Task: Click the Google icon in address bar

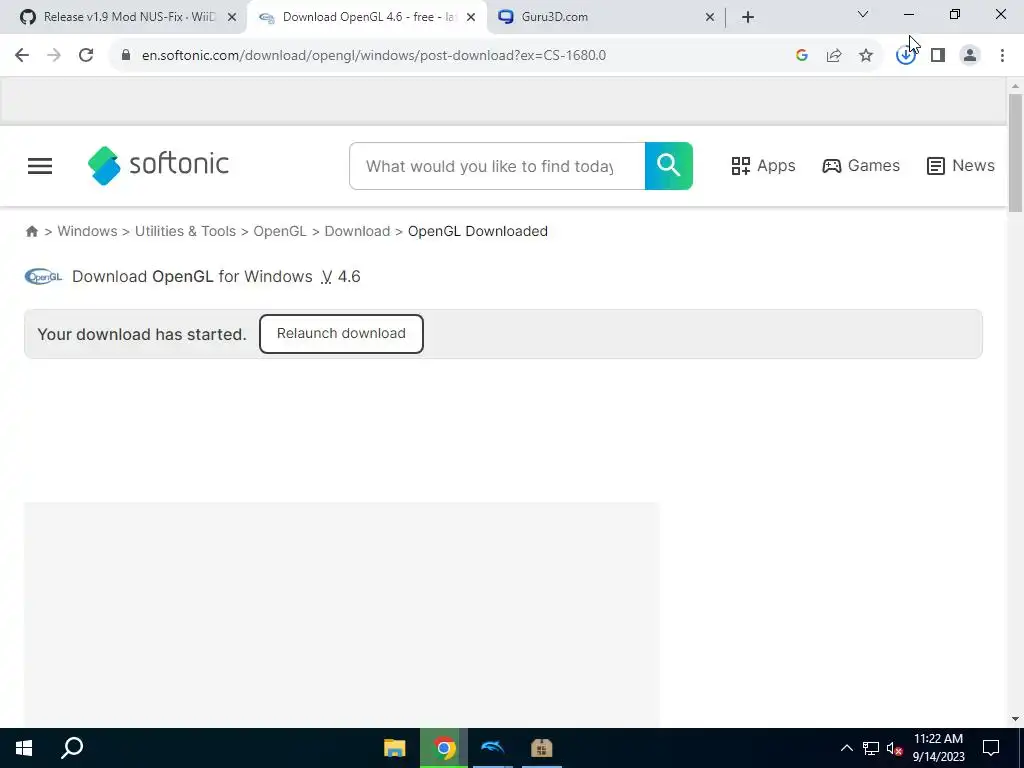Action: click(x=802, y=56)
